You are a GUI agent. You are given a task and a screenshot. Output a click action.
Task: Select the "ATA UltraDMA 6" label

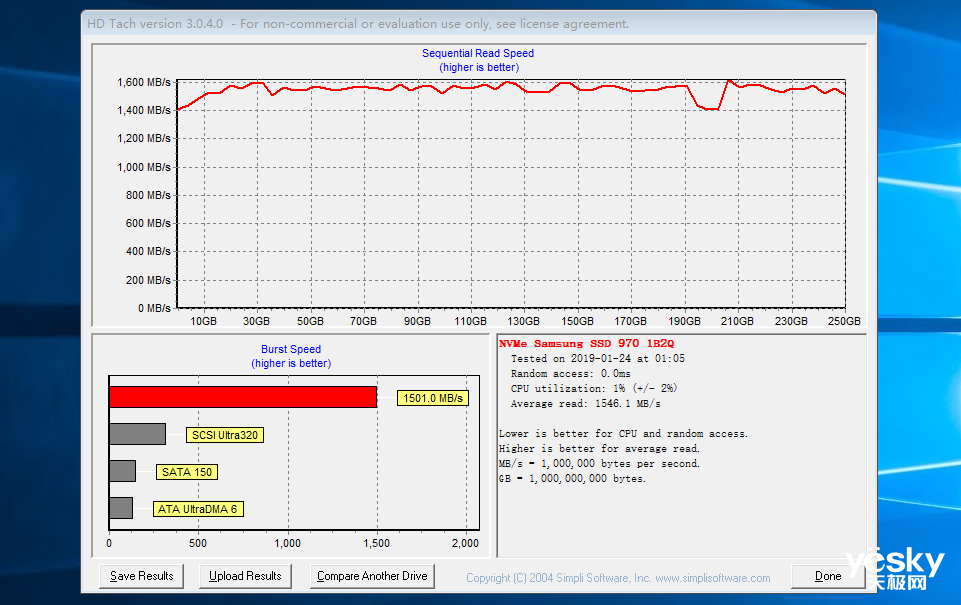(198, 509)
